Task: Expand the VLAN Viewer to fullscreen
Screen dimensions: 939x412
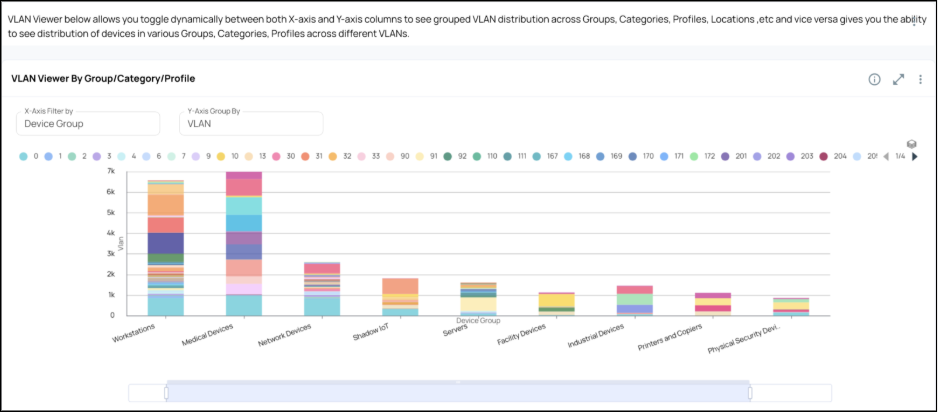Action: [x=898, y=79]
